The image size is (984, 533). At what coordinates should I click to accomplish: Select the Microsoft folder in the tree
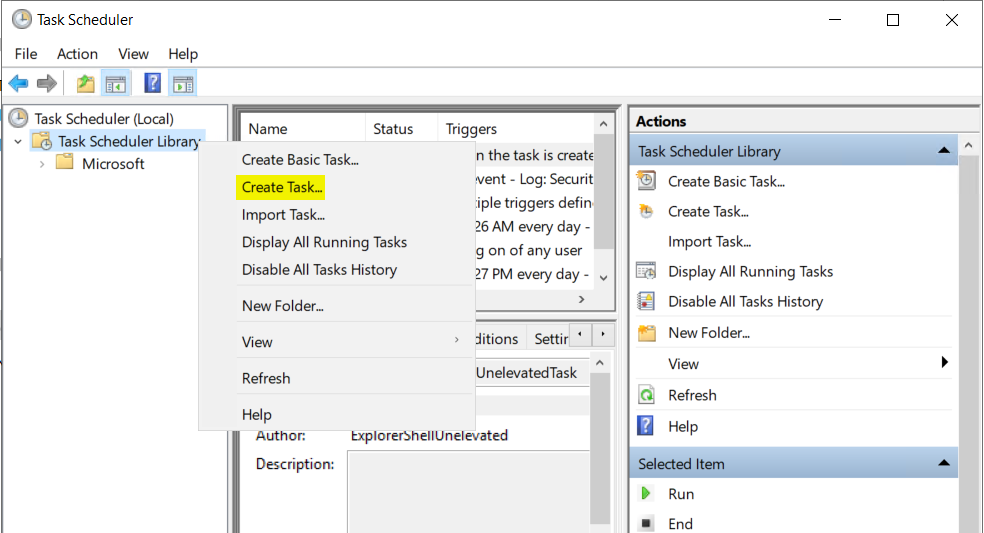[x=113, y=164]
